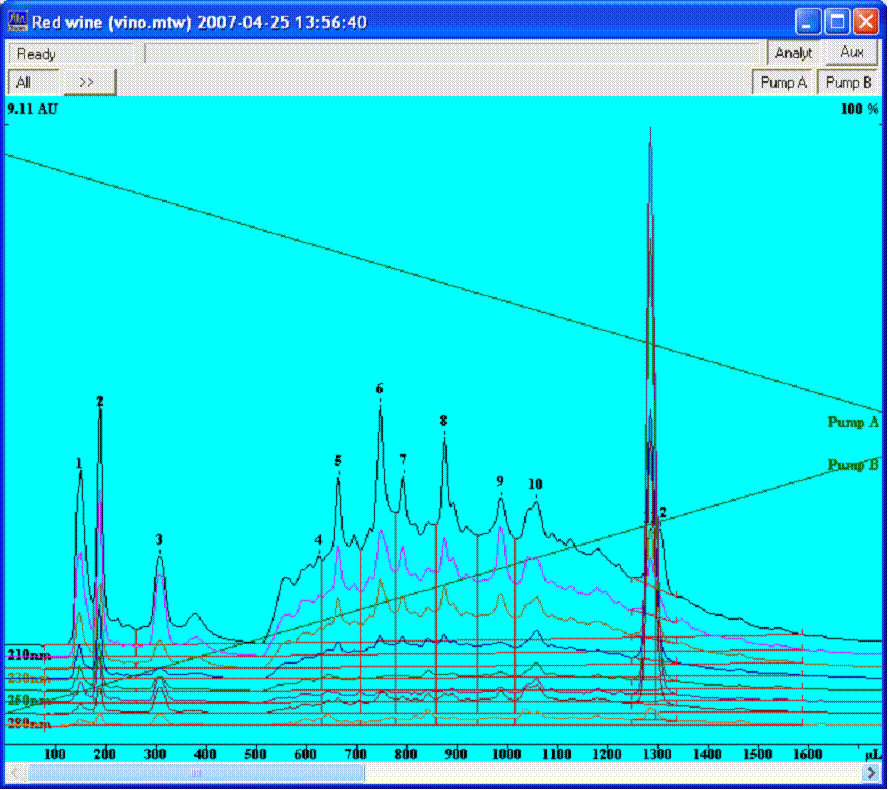Select peak label 10 on the chromatogram
This screenshot has width=889, height=790.
(535, 484)
